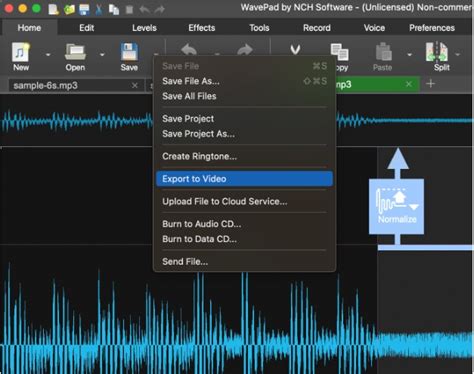Select Save Project As... in the menu

point(244,134)
